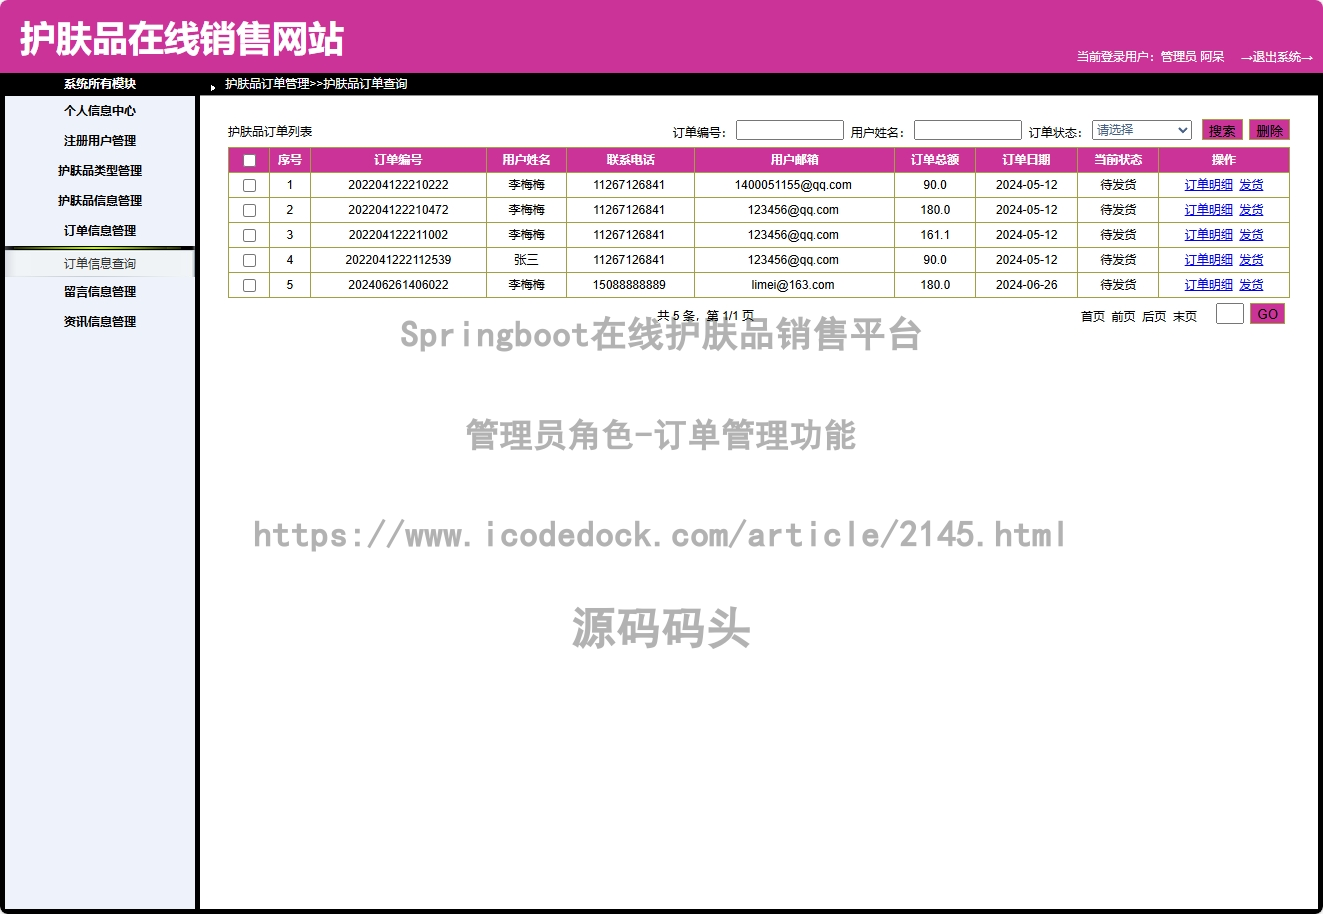Screen dimensions: 1323x914
Task: Select checkbox of order 202204122211002
Action: coord(249,235)
